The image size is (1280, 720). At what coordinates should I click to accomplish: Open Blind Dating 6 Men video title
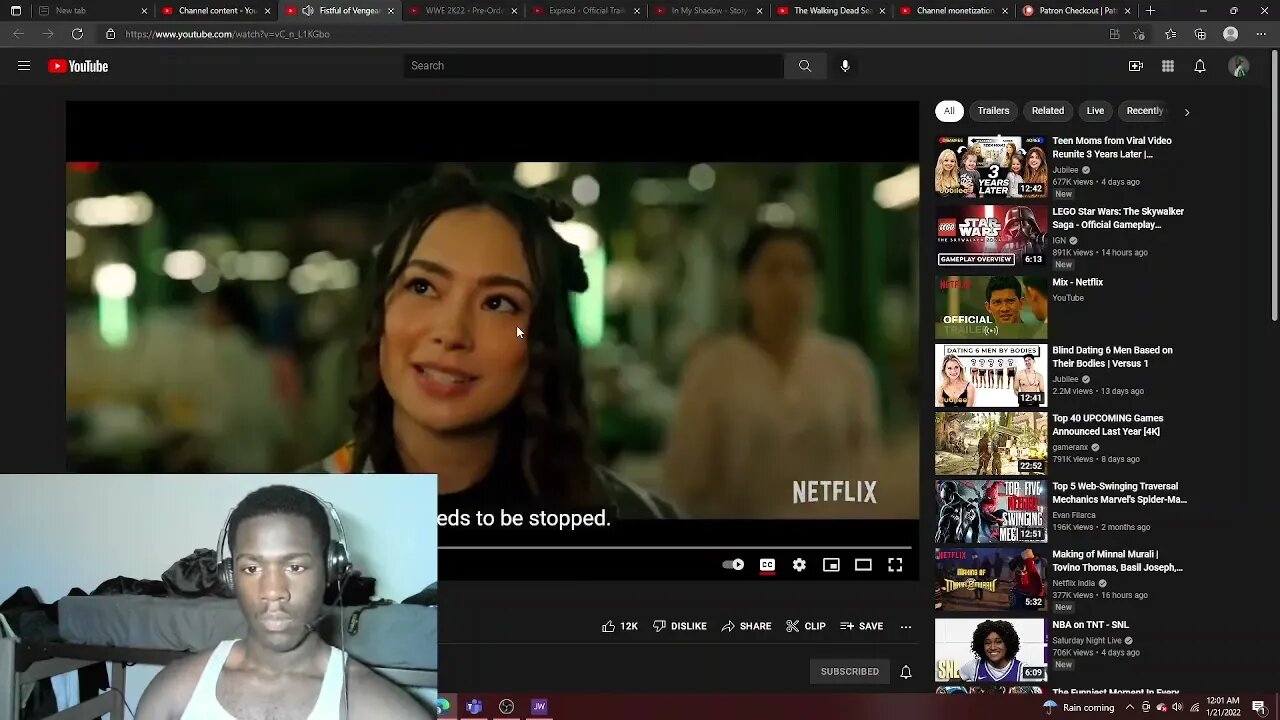(1112, 357)
